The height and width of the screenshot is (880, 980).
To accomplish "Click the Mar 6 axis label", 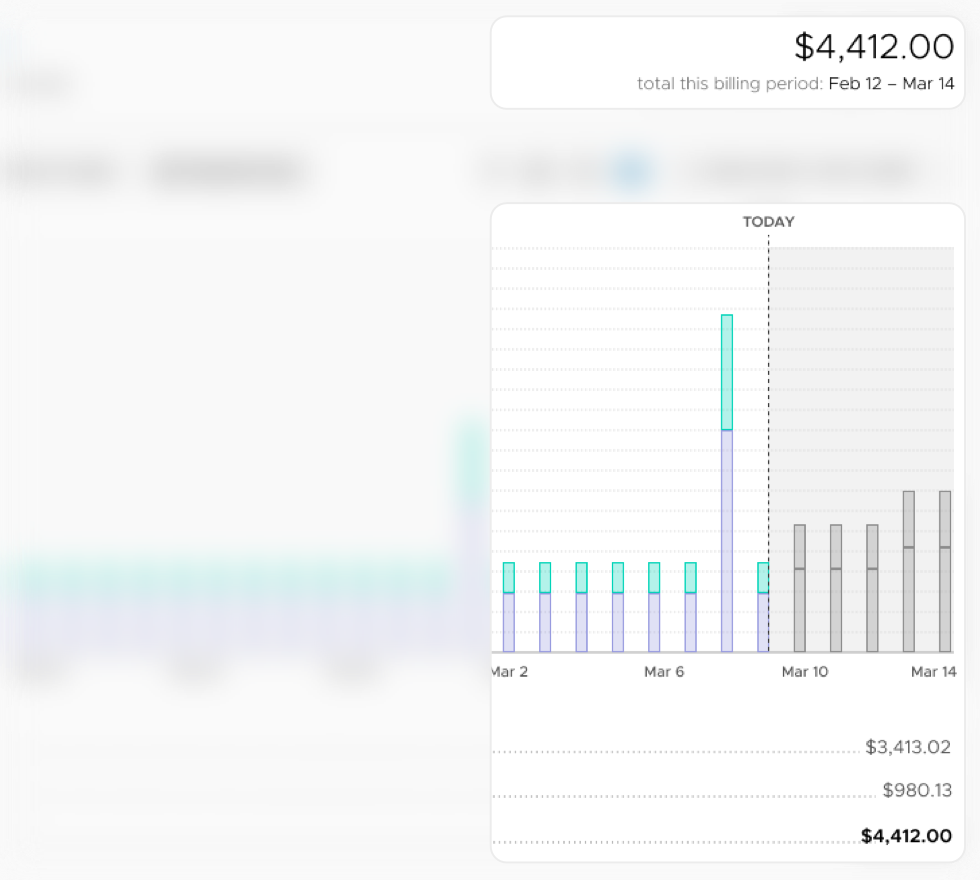I will 664,672.
